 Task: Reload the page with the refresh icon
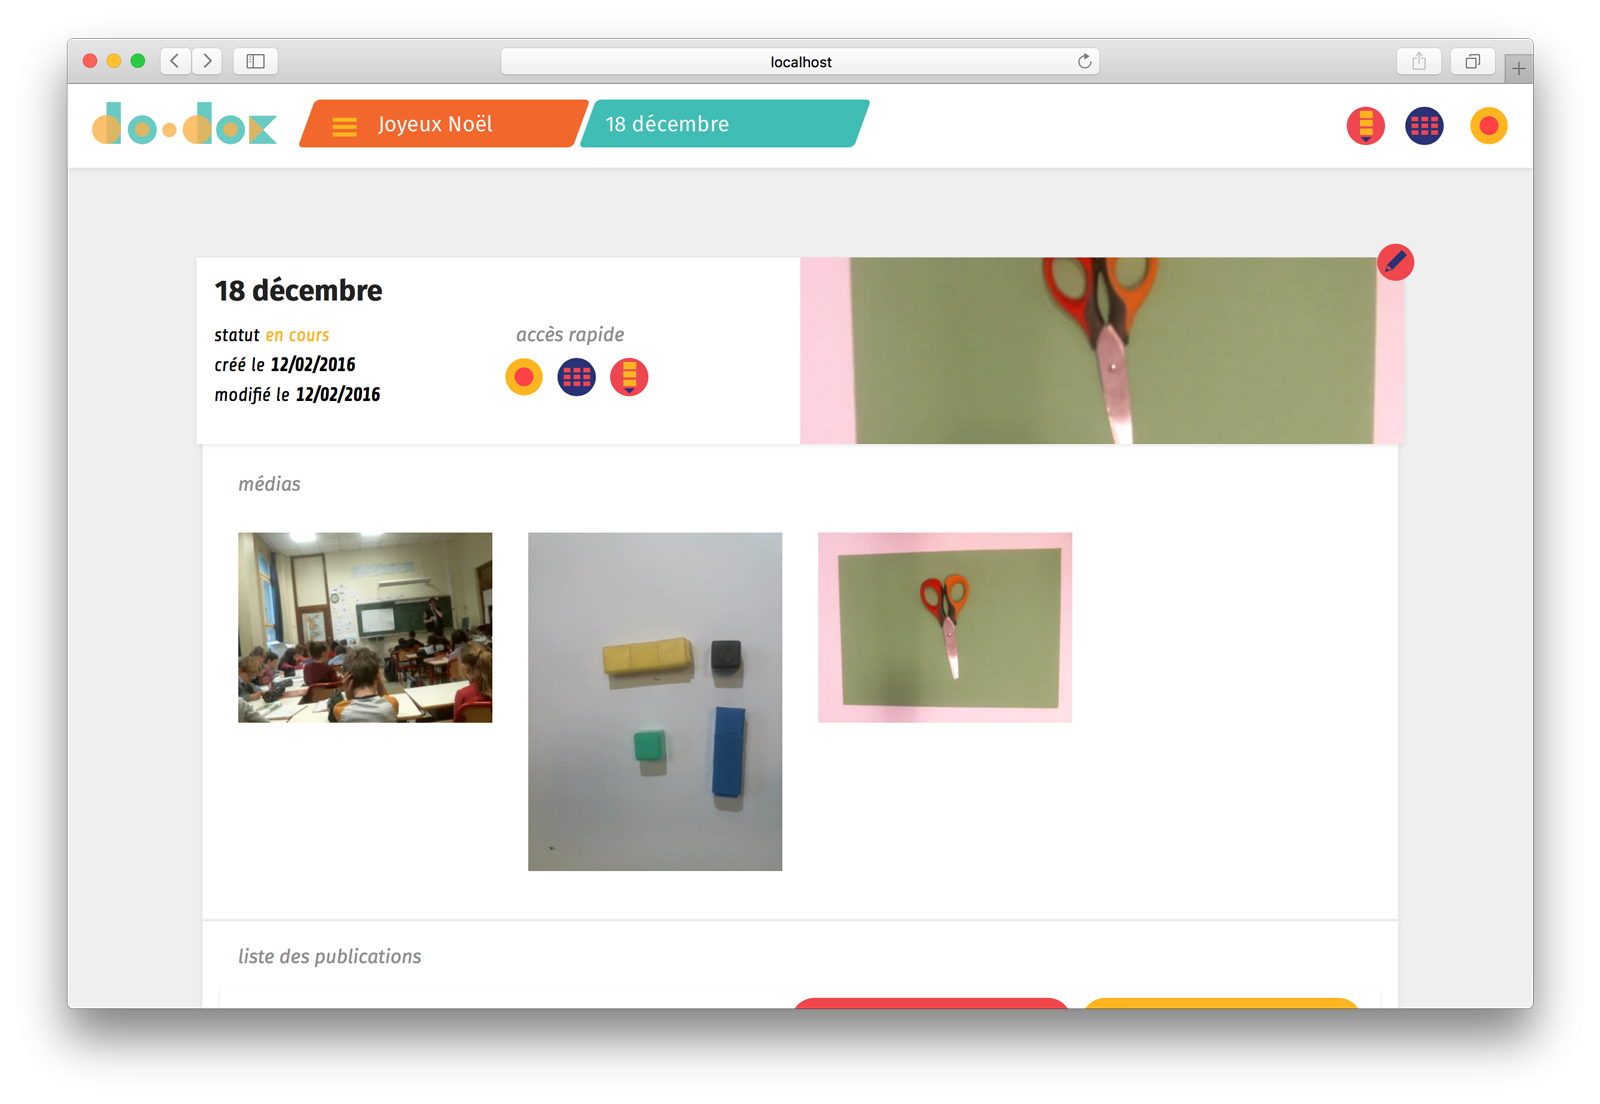(1084, 62)
